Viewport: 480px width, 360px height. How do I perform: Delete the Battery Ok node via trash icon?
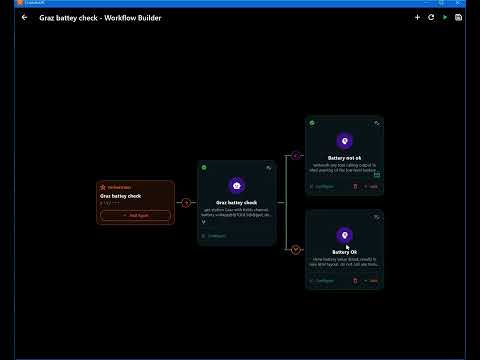tap(355, 281)
